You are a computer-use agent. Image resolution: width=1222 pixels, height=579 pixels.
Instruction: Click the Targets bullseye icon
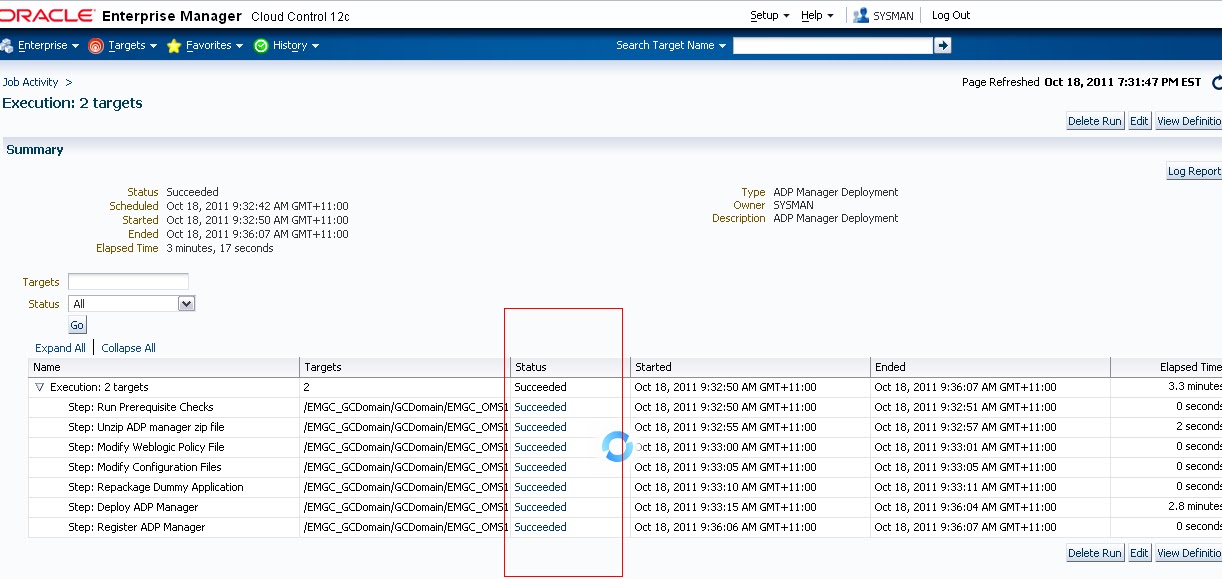coord(96,46)
